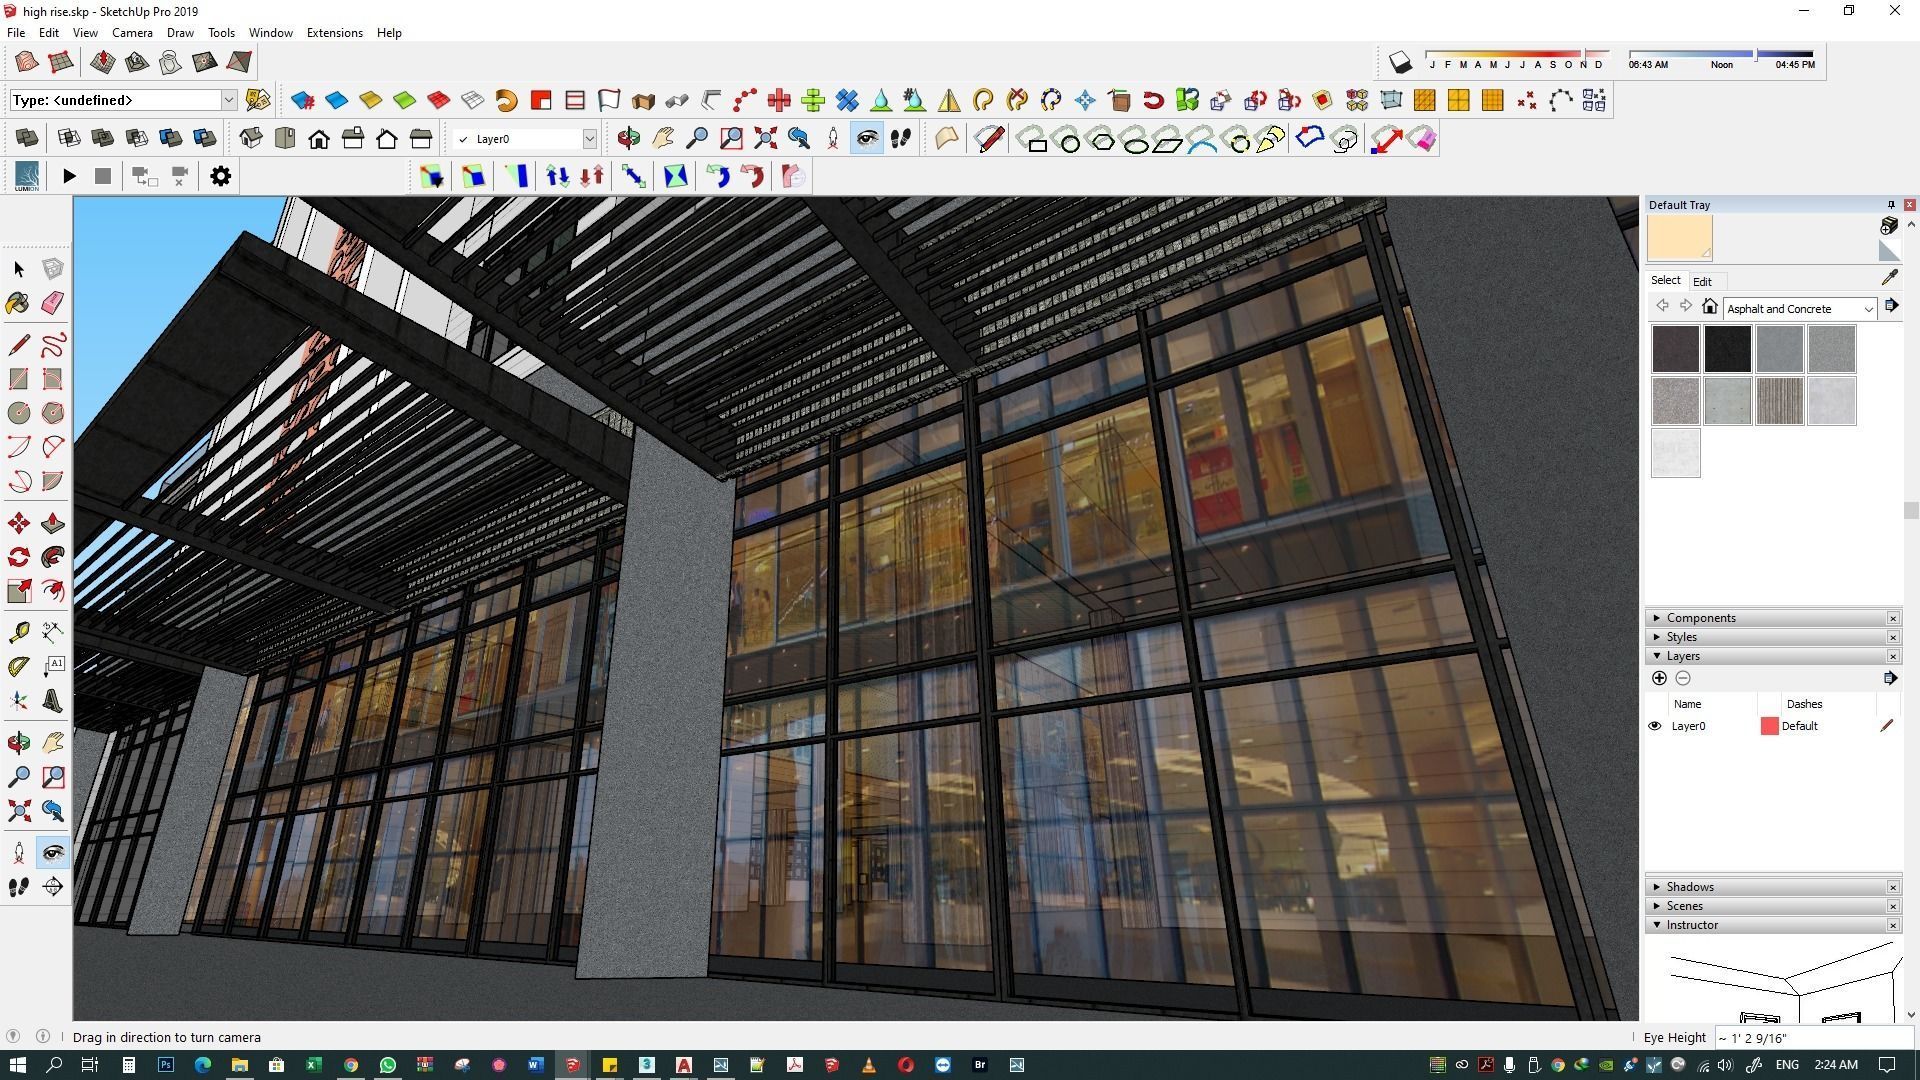Select the Eraser tool in left toolbar
This screenshot has width=1920, height=1080.
coord(53,303)
